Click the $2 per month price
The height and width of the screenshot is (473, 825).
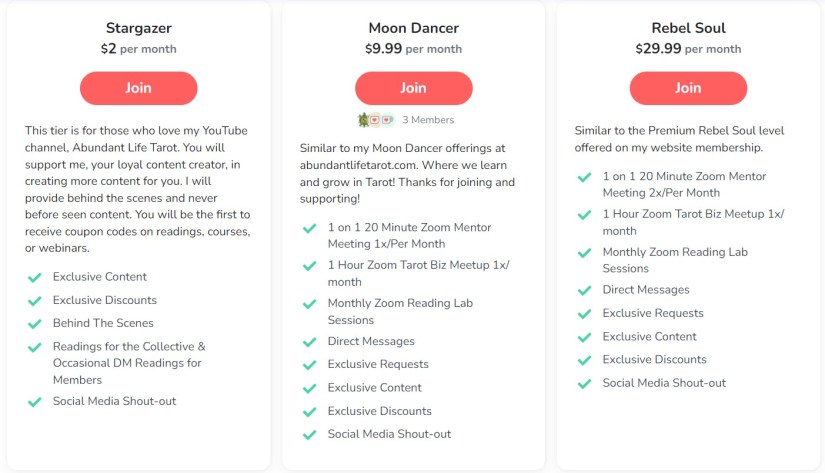138,48
